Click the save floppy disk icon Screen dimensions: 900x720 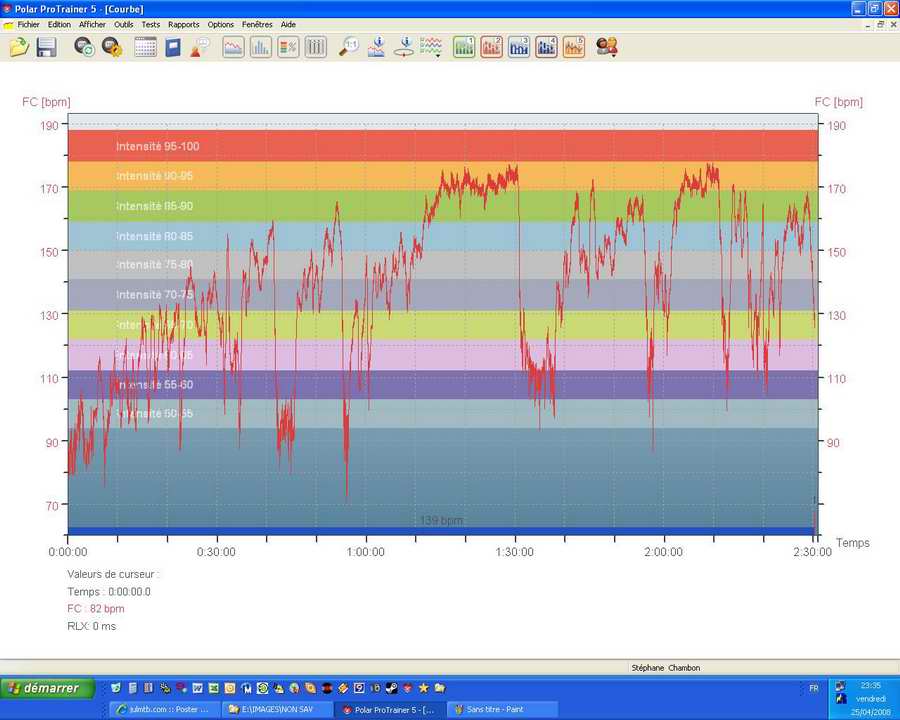tap(46, 46)
